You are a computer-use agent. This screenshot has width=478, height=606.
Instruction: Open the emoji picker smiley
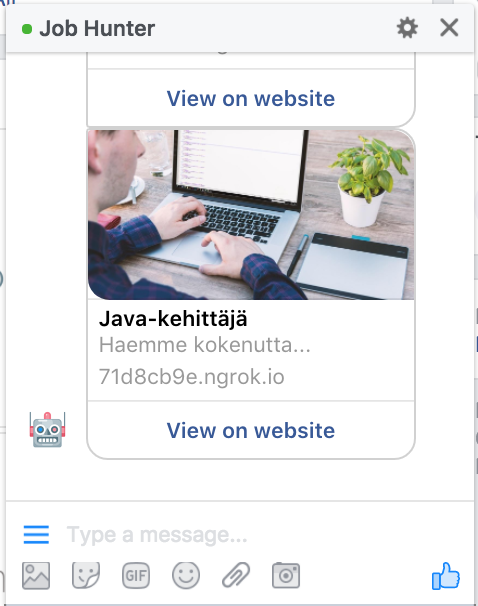point(186,575)
